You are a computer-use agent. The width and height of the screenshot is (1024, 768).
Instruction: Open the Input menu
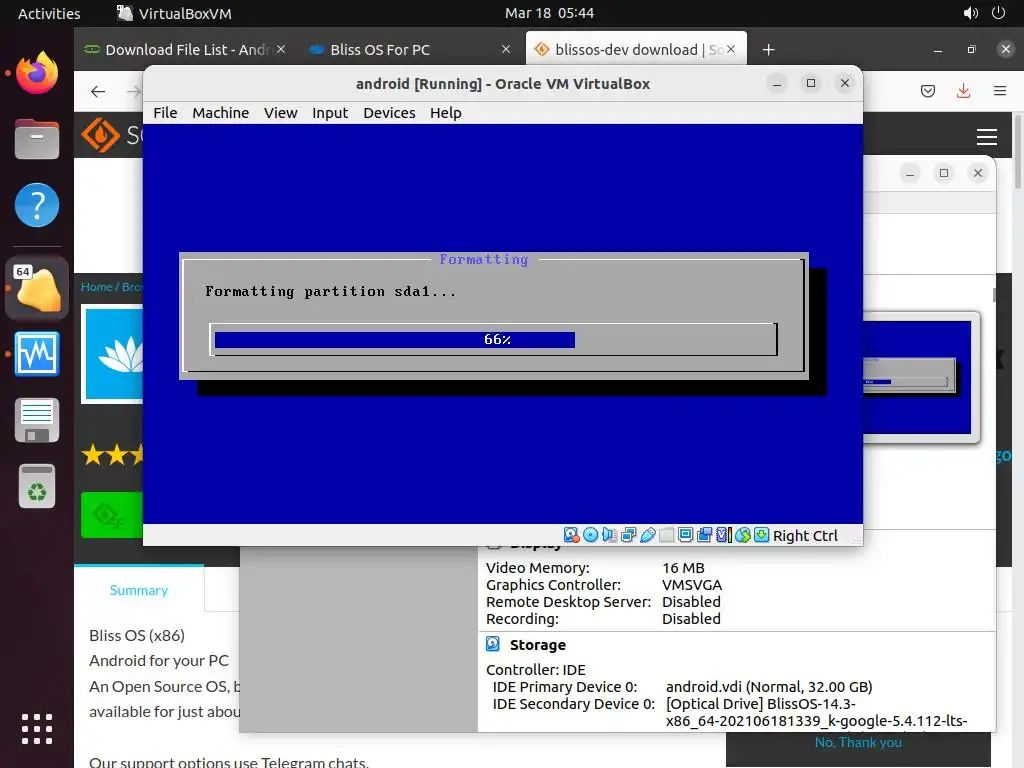(x=330, y=113)
